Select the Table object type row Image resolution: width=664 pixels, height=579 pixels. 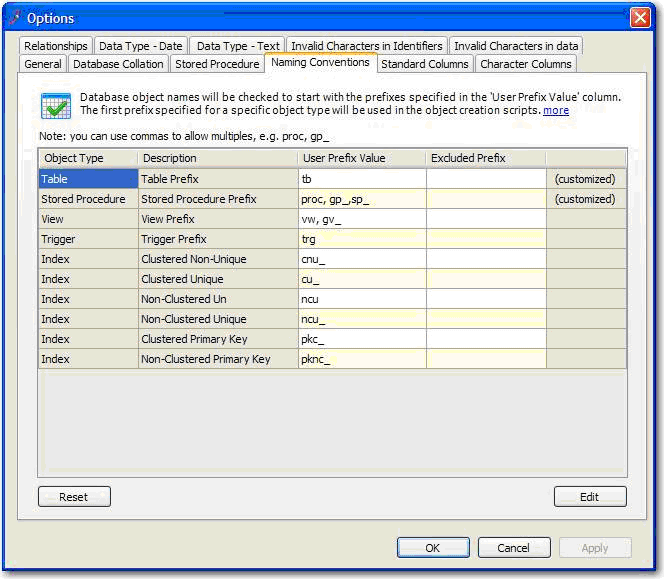[x=88, y=179]
